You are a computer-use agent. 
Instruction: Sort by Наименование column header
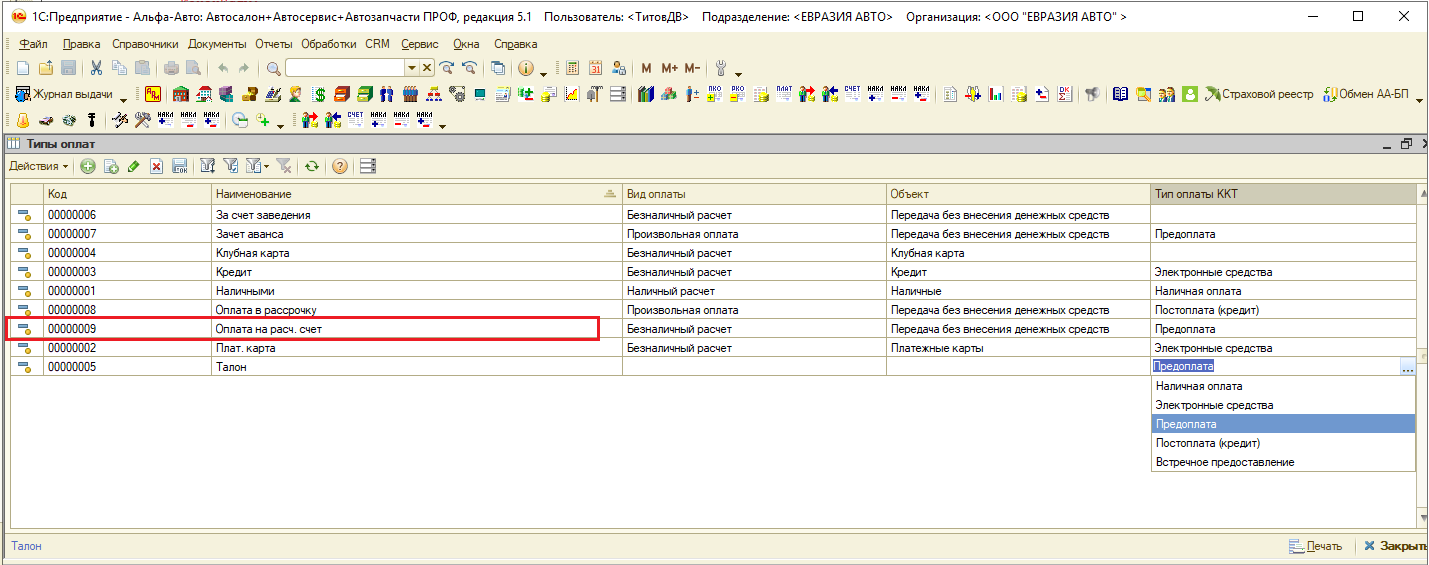tap(416, 194)
